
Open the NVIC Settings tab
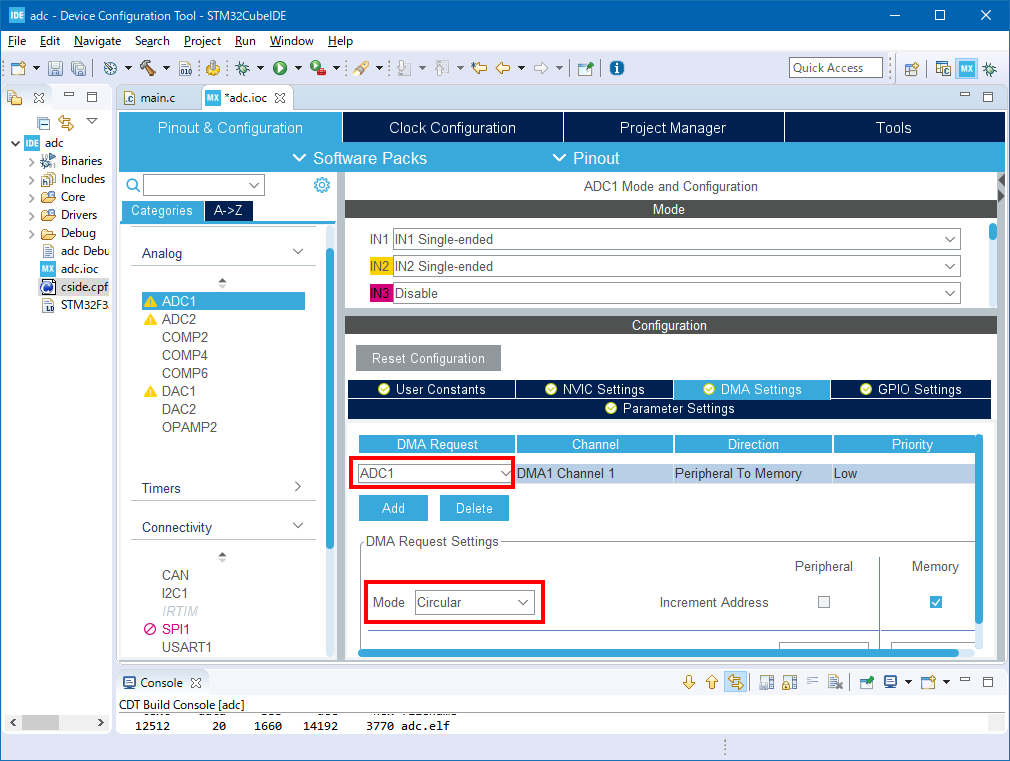pos(594,389)
